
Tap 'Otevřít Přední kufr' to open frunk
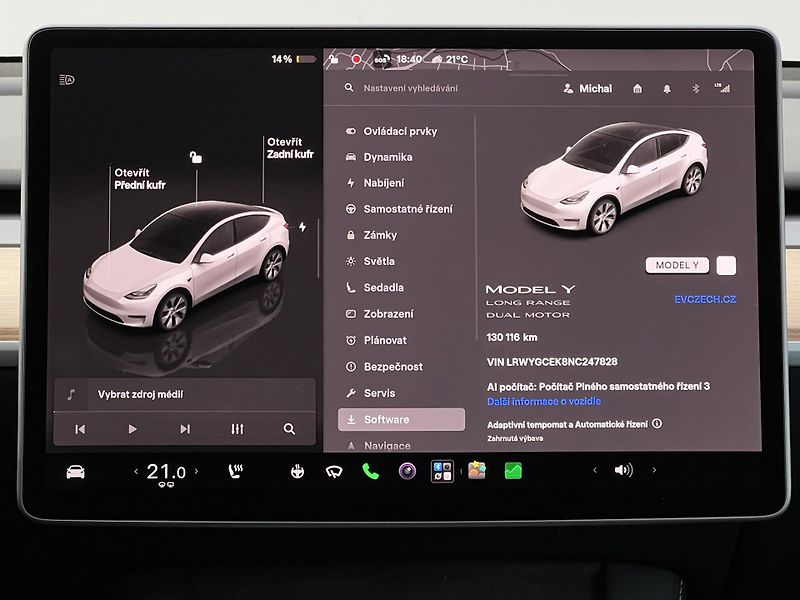(x=140, y=179)
